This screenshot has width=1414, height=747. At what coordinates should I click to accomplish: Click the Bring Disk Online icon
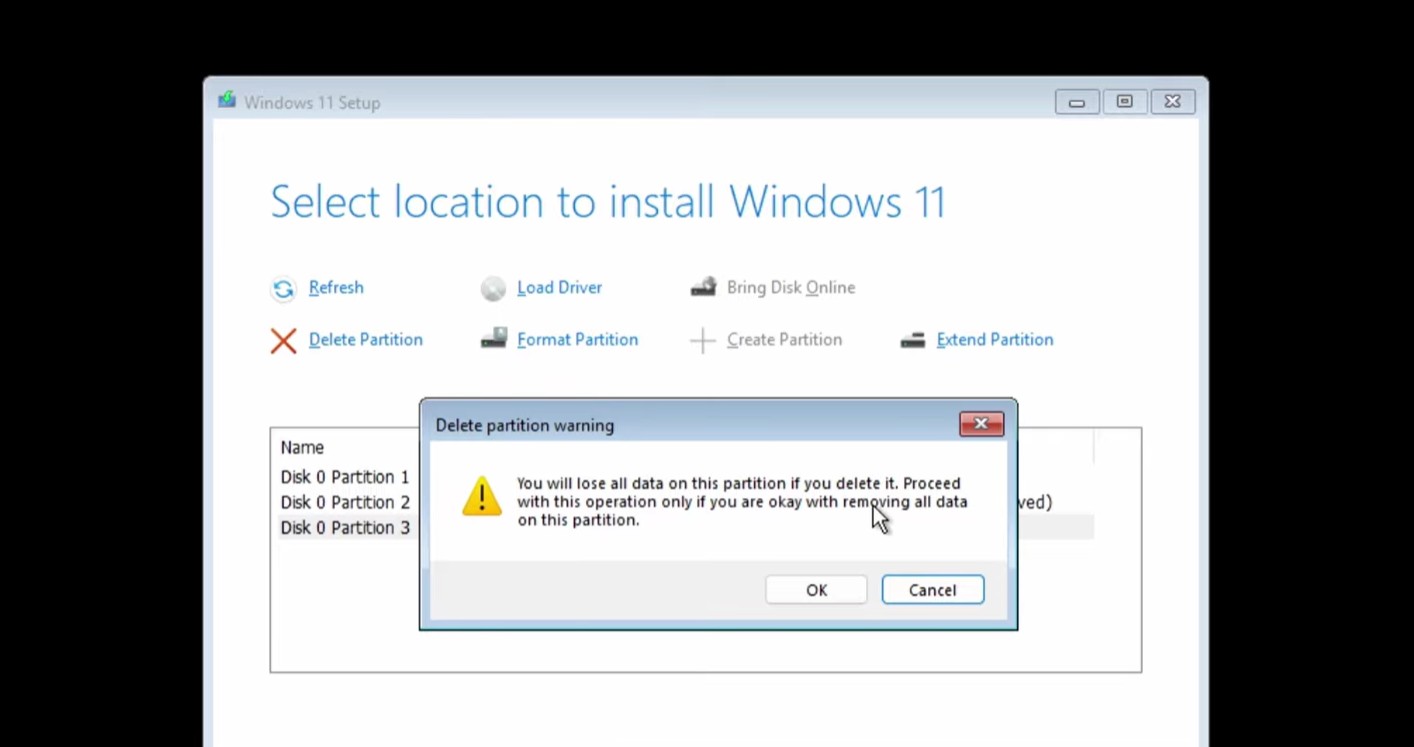pyautogui.click(x=703, y=287)
